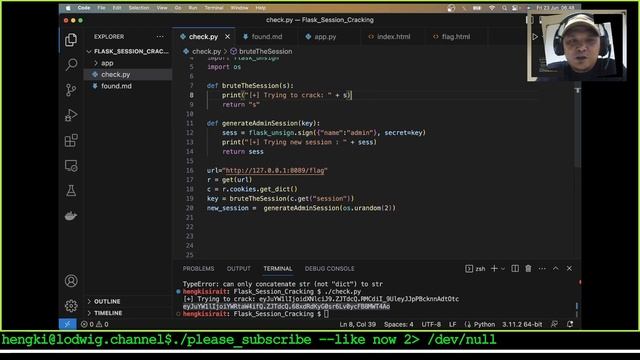The image size is (640, 360).
Task: Open macOS Spotlight search icon
Action: [x=504, y=8]
